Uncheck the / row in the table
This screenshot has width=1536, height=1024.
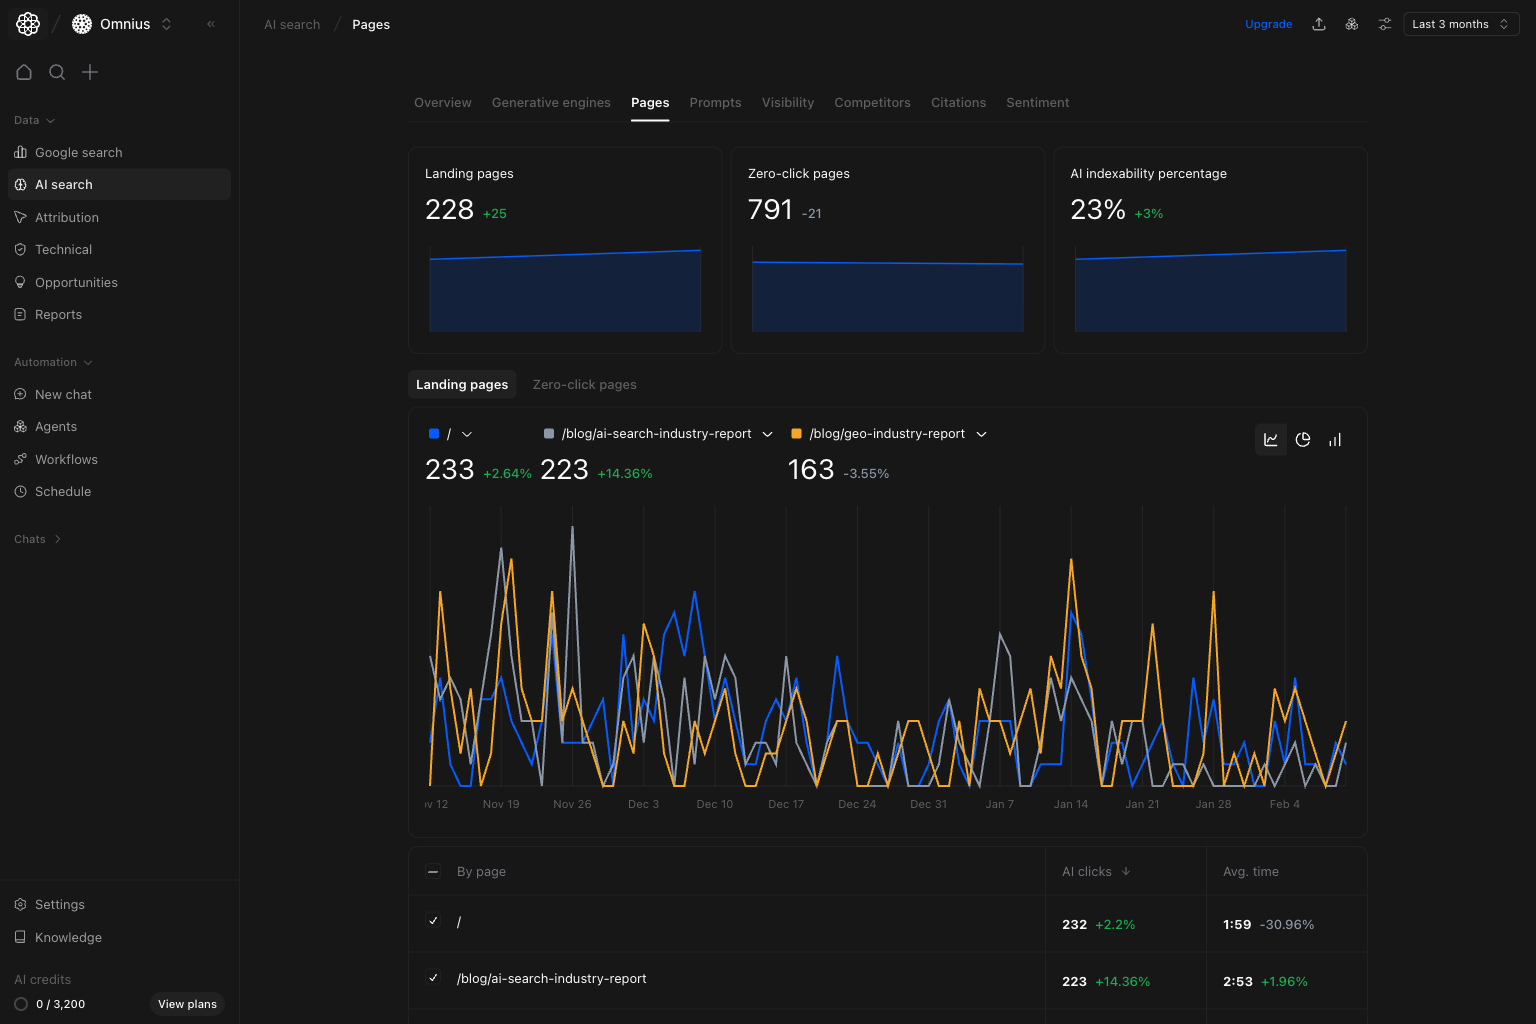coord(433,920)
